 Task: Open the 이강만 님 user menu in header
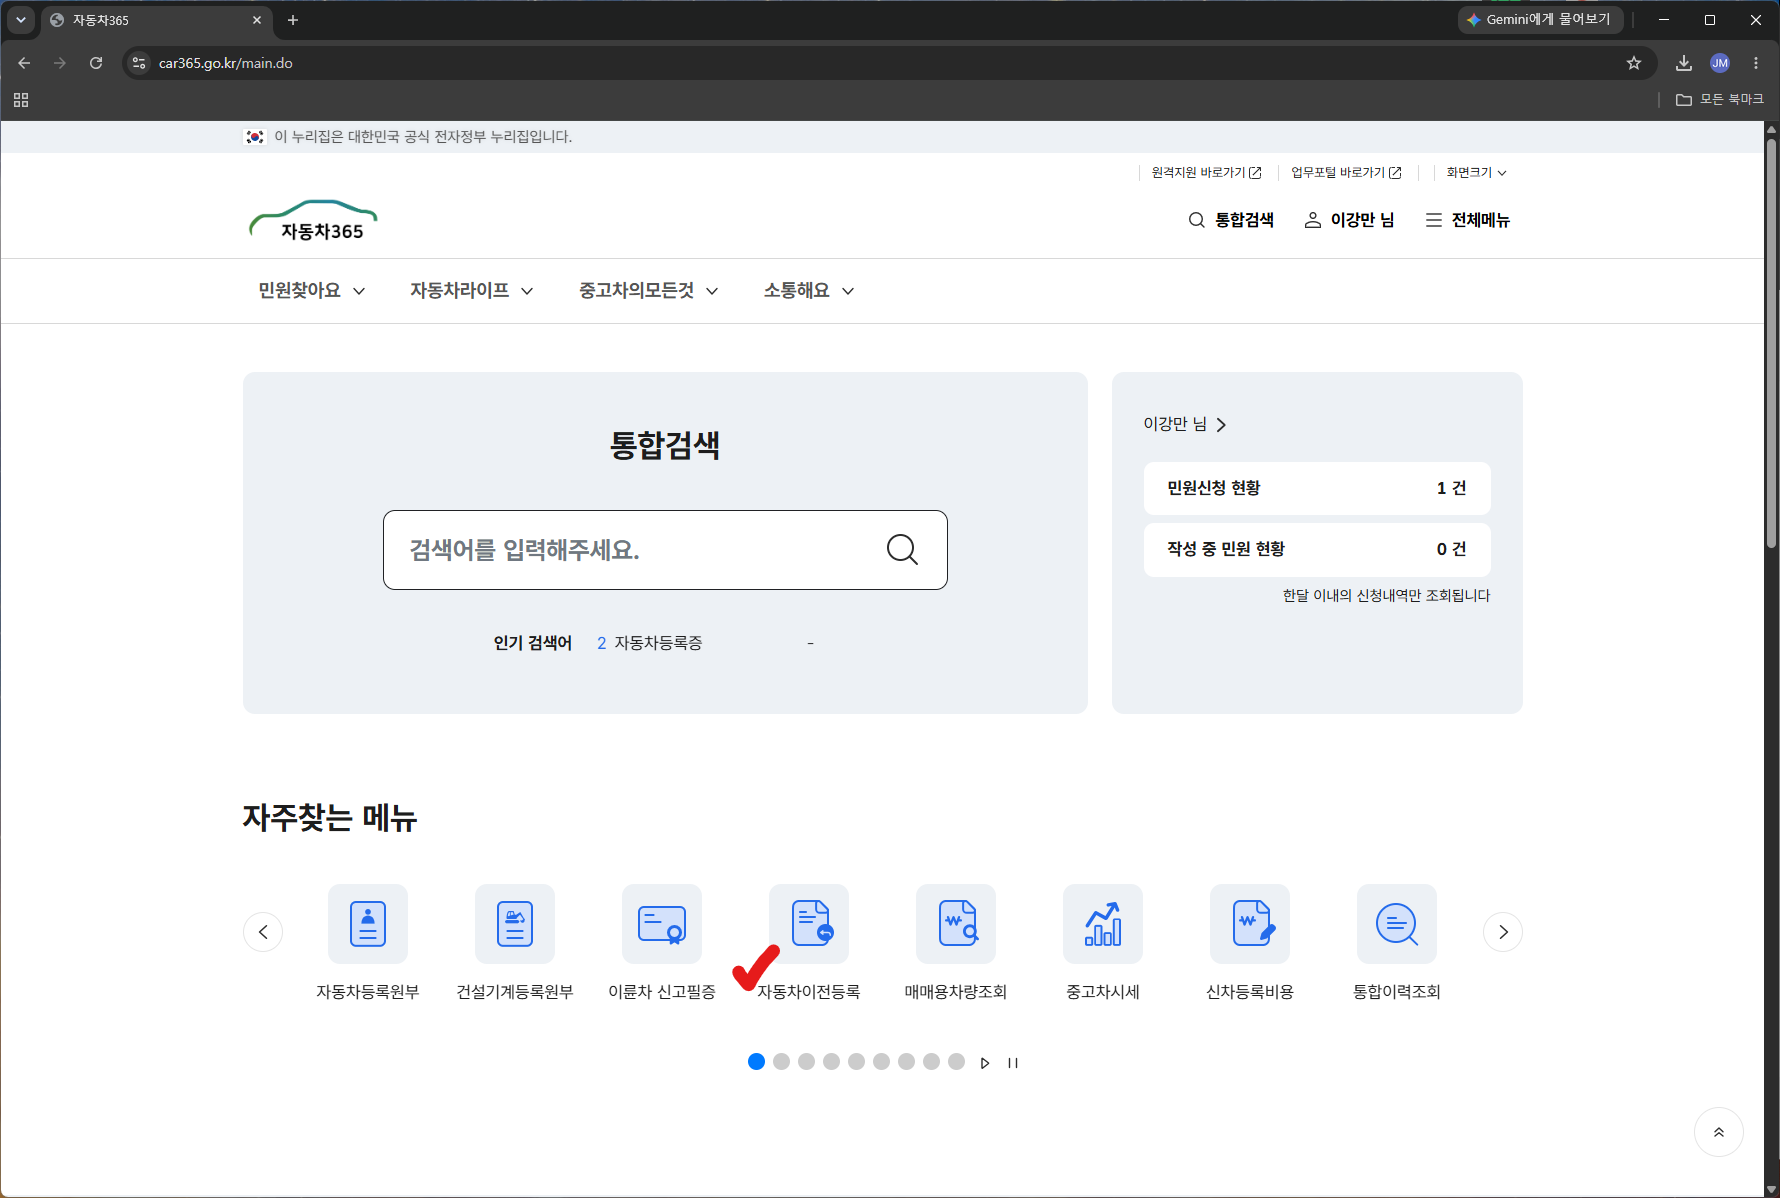pos(1349,220)
